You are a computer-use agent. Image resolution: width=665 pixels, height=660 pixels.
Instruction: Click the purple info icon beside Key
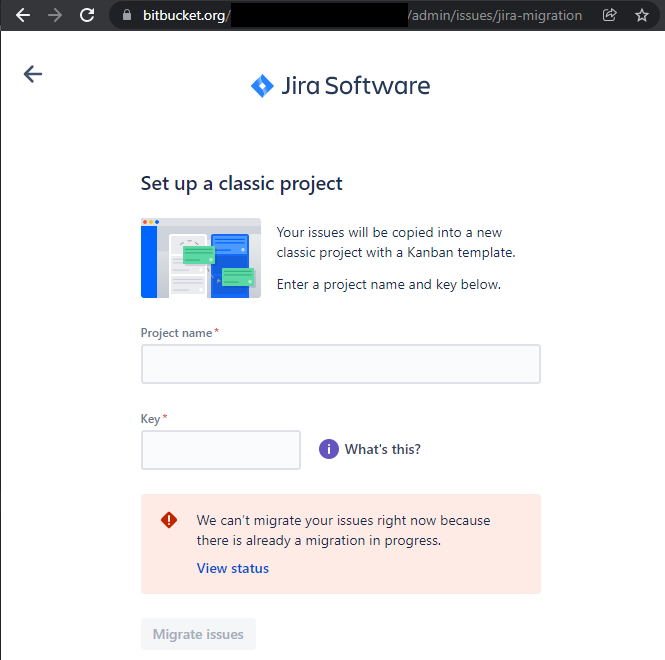329,449
